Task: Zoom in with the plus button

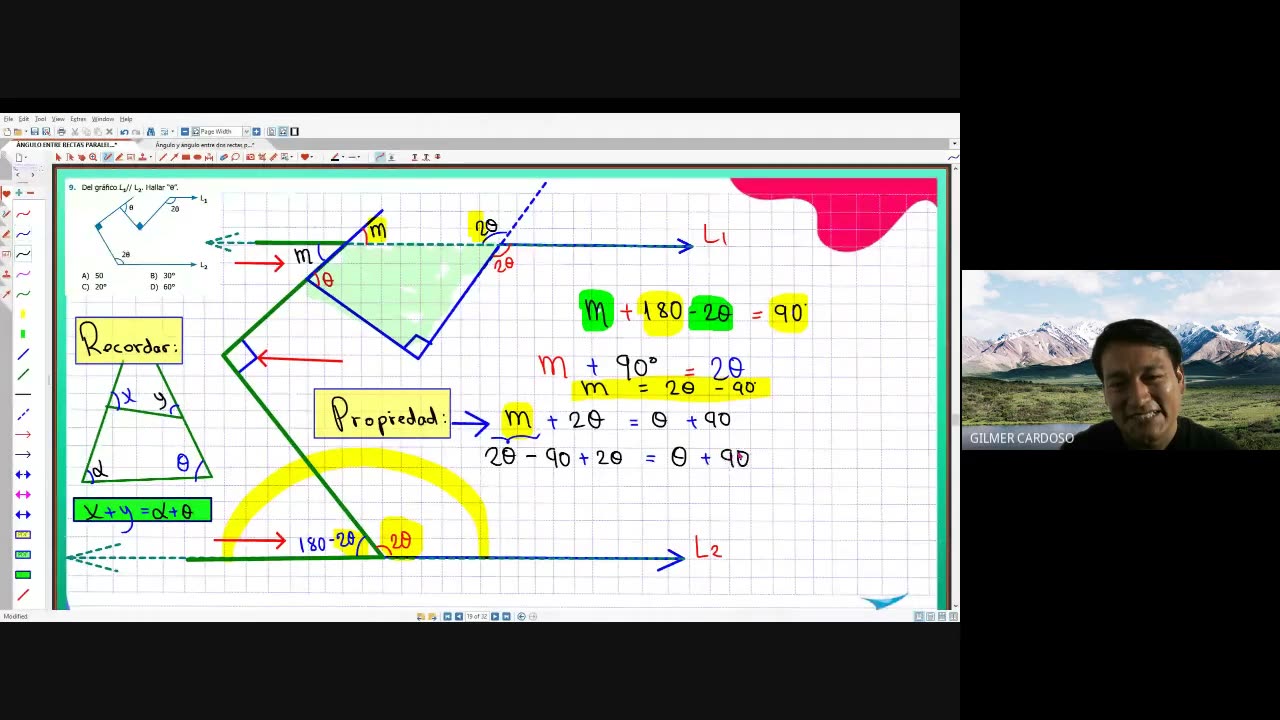Action: [x=256, y=131]
